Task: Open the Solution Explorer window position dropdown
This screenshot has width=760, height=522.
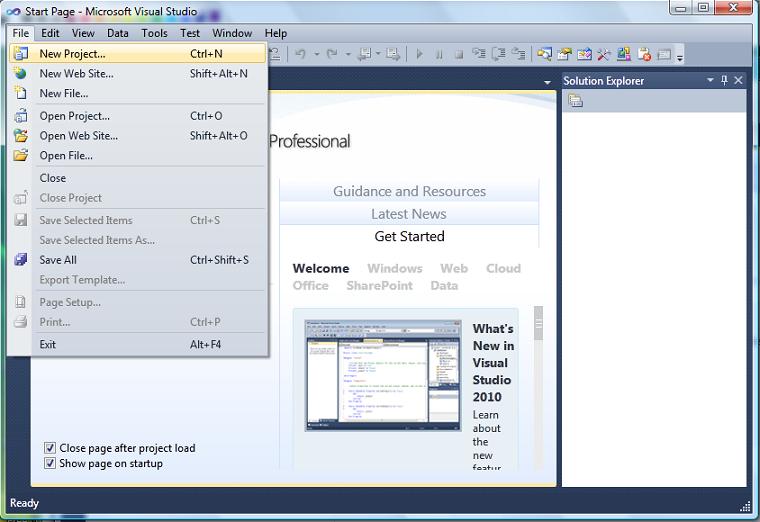Action: click(x=710, y=80)
